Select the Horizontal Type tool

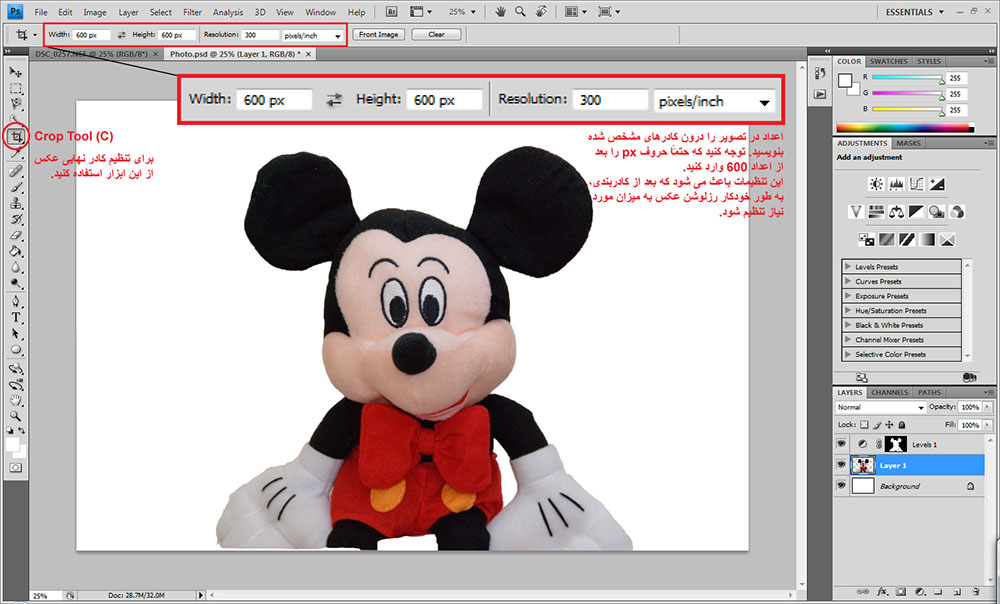coord(16,318)
